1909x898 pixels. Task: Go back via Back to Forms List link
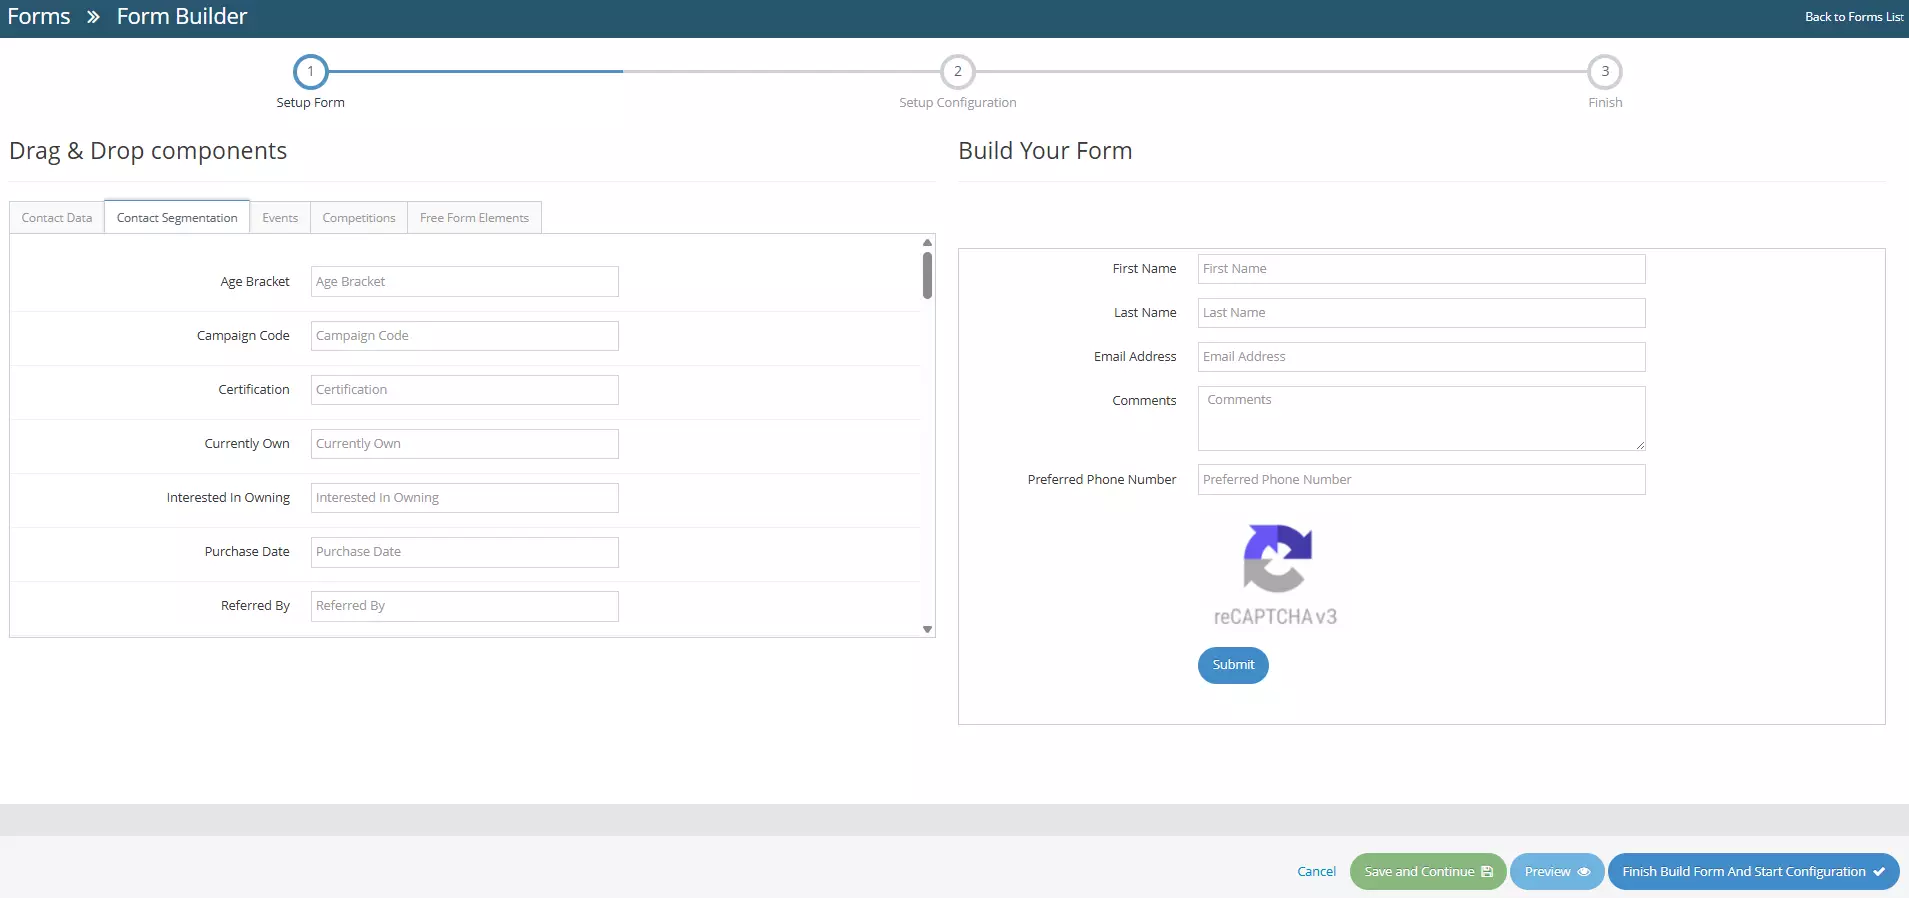click(1853, 17)
